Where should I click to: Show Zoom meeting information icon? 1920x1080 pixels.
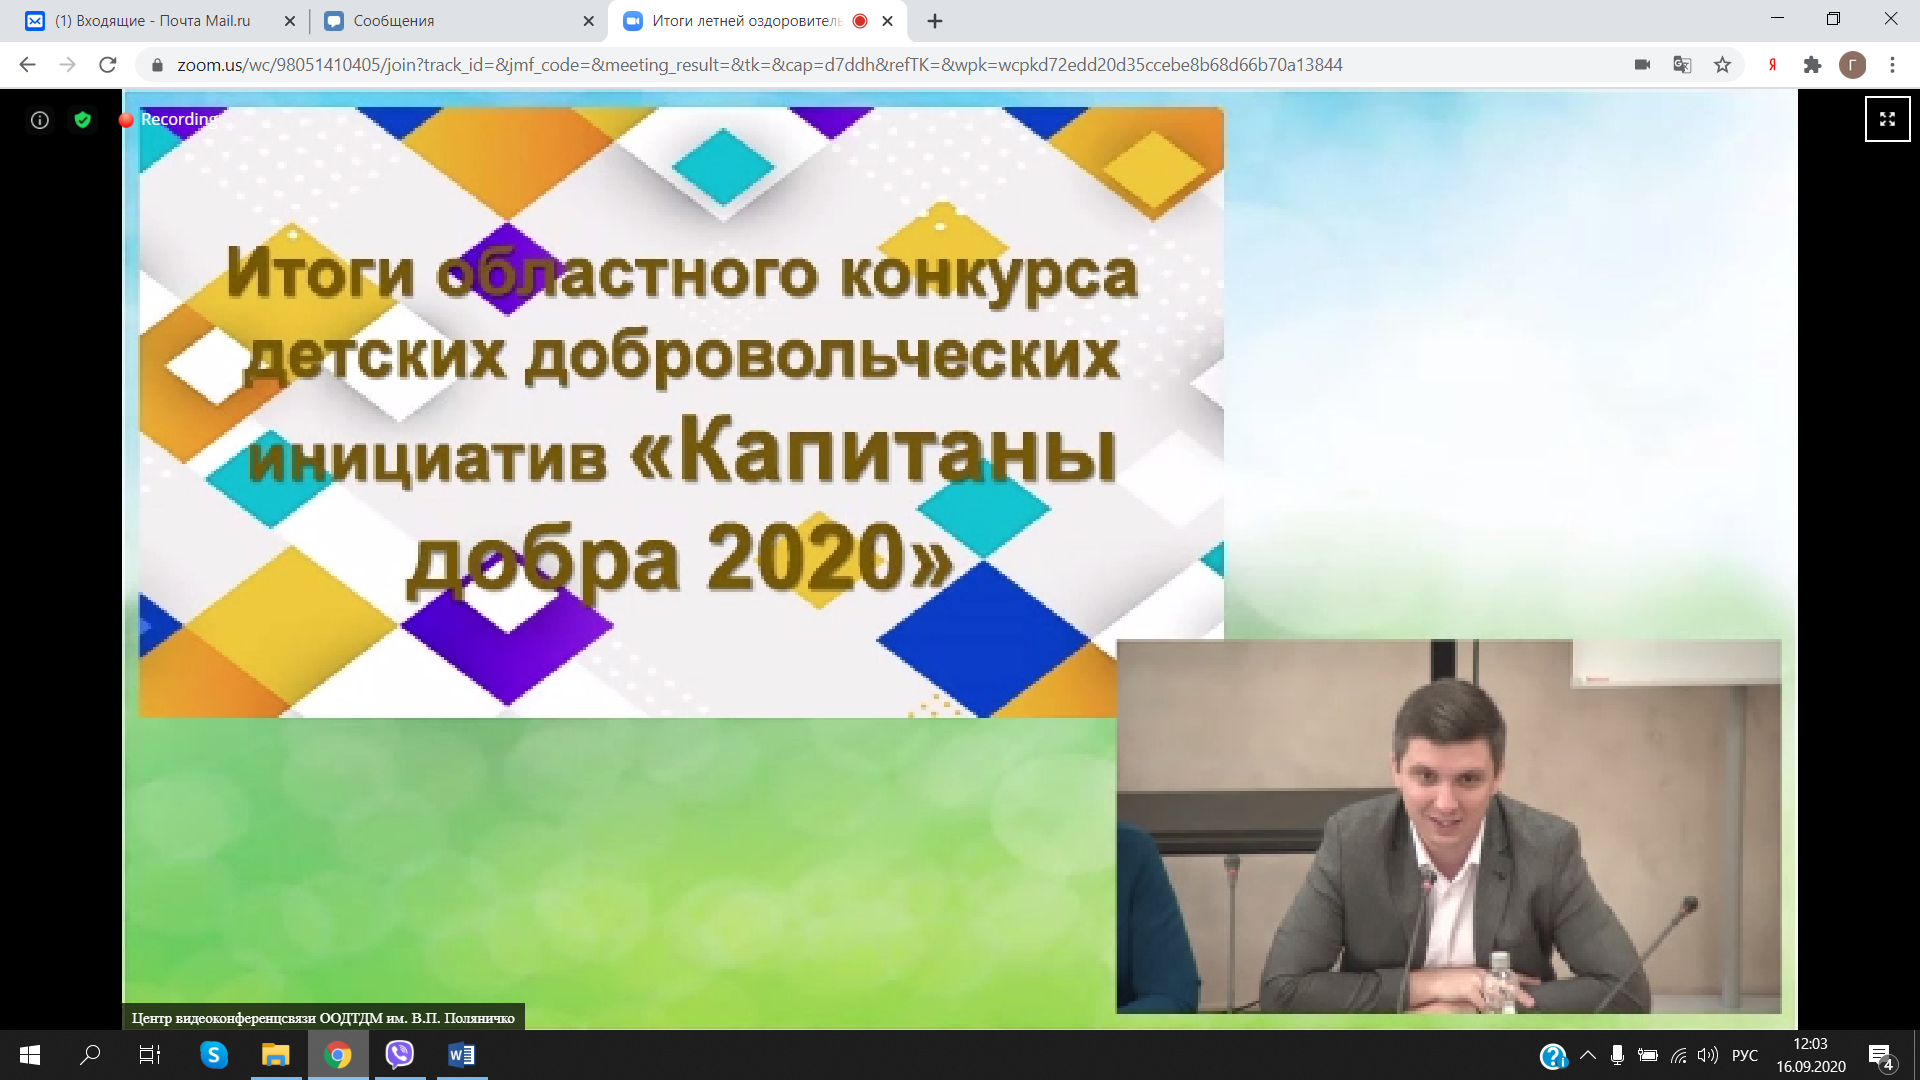tap(40, 120)
